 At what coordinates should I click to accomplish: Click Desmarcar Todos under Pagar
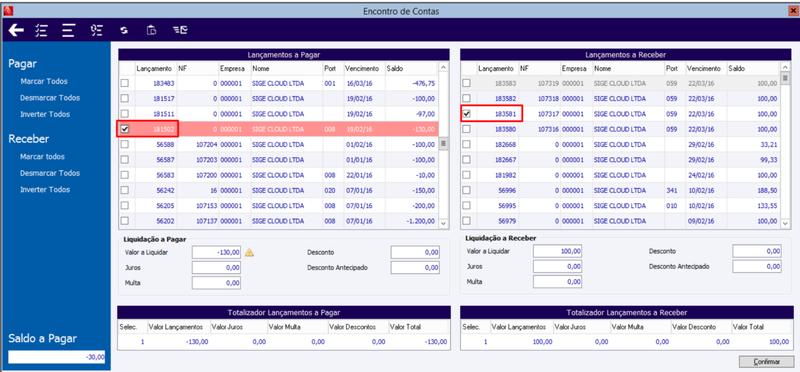tap(50, 97)
